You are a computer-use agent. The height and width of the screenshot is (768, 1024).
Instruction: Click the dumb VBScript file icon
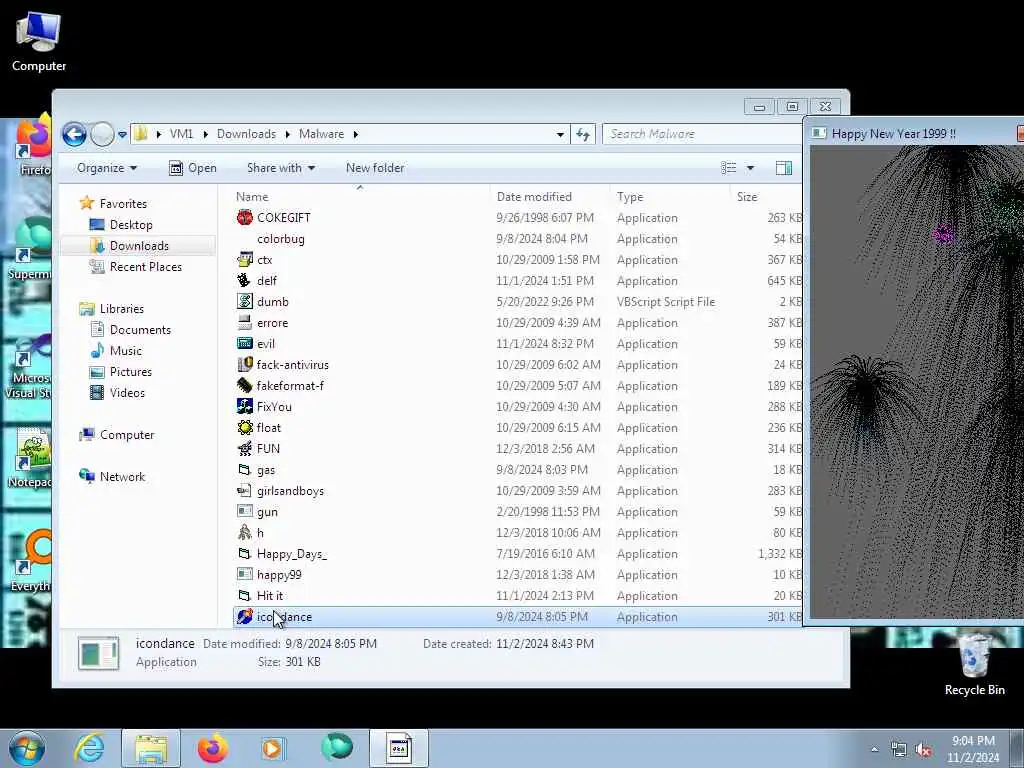[245, 302]
